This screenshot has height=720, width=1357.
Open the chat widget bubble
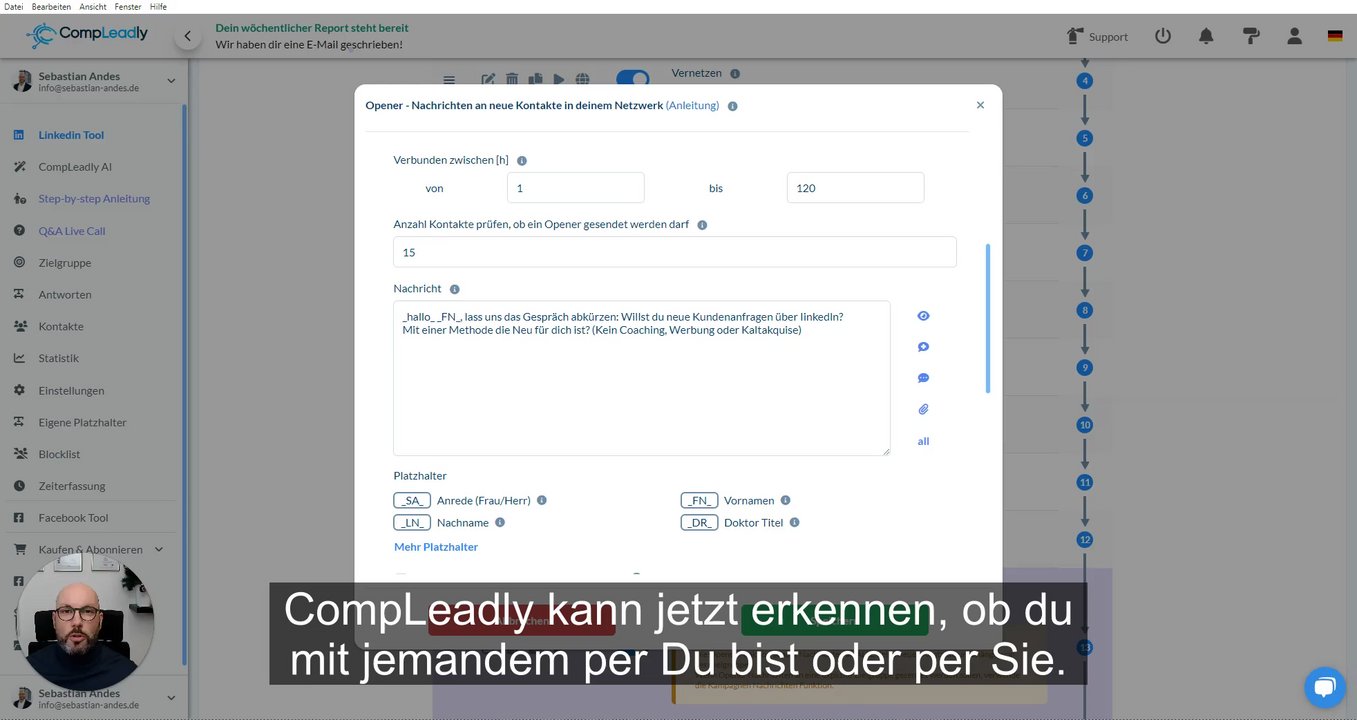[1324, 687]
